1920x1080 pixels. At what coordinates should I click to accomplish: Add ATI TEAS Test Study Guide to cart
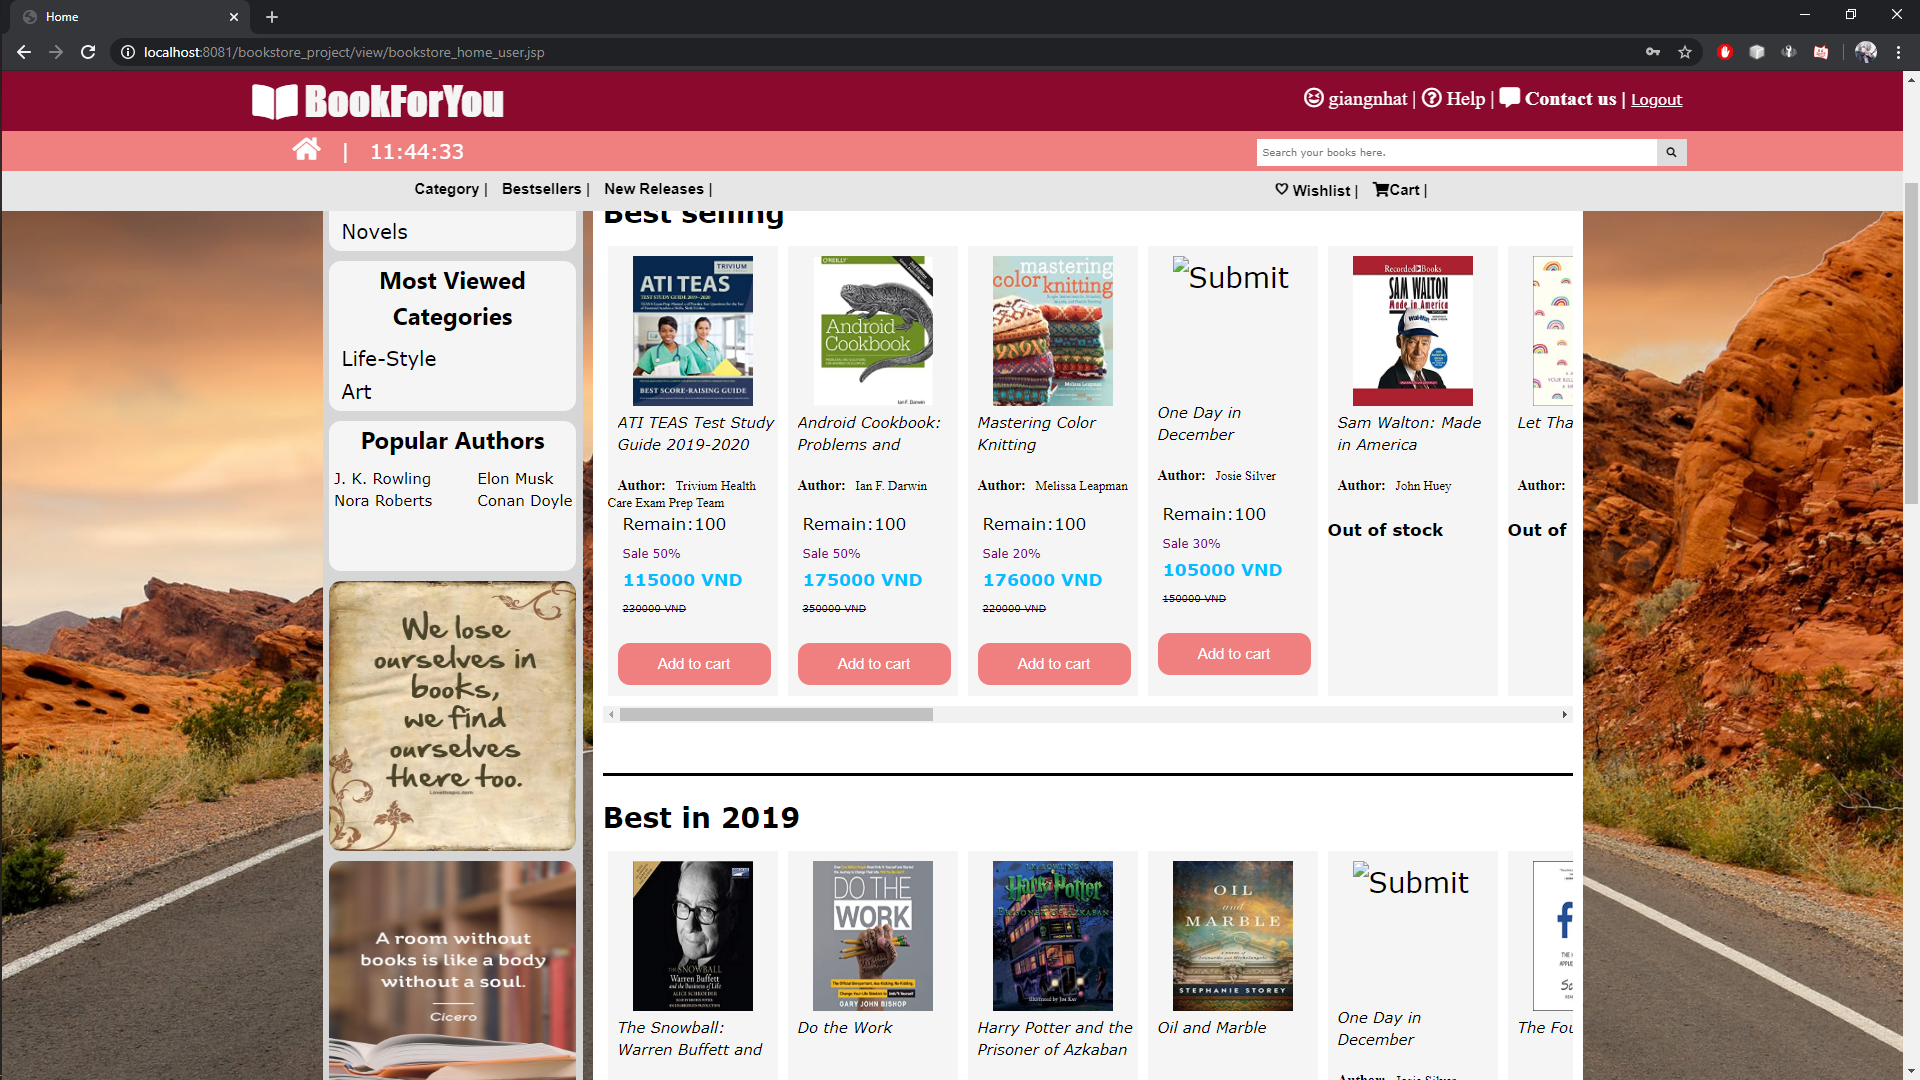click(x=694, y=664)
